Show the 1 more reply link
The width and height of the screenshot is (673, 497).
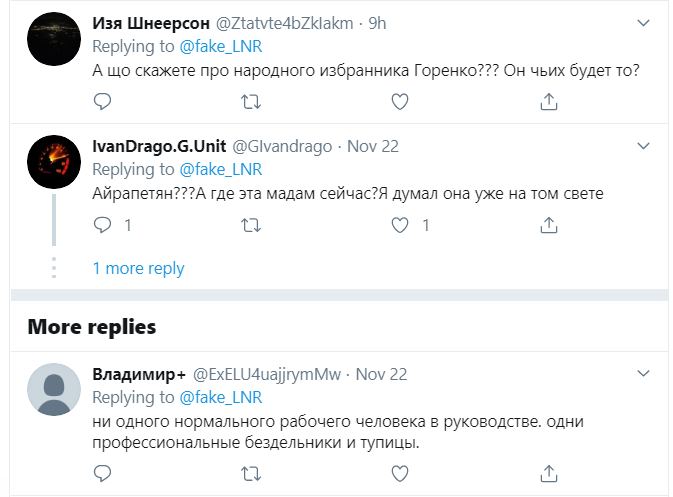point(138,268)
